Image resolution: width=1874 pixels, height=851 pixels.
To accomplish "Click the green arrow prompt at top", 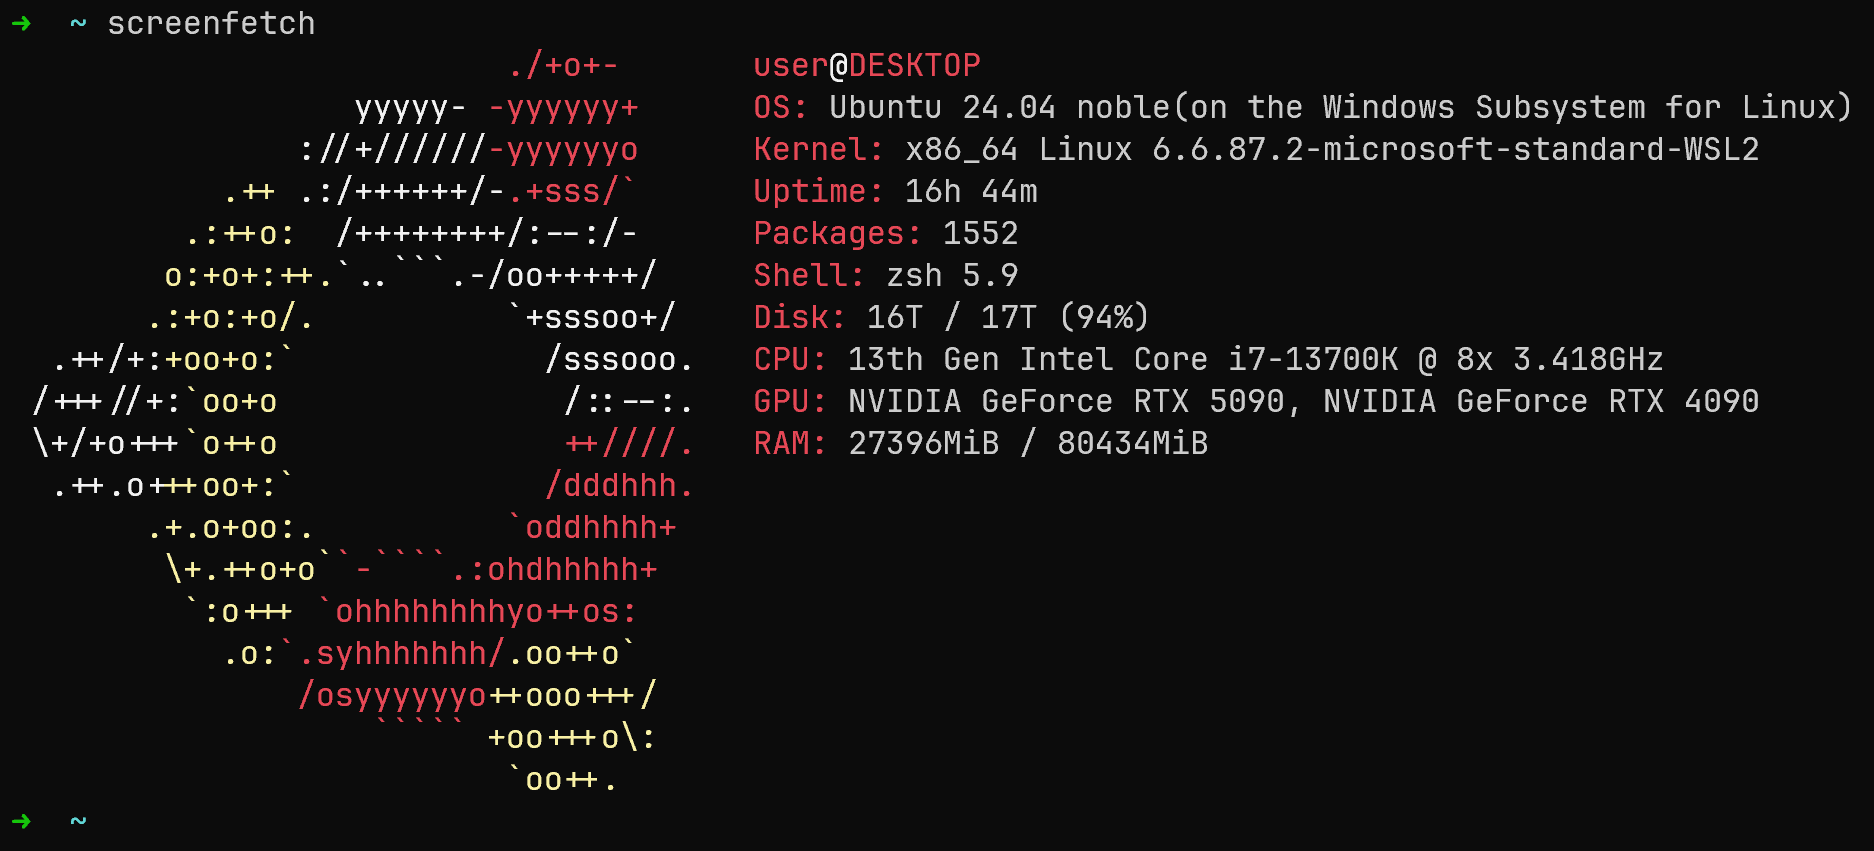I will click(x=21, y=23).
